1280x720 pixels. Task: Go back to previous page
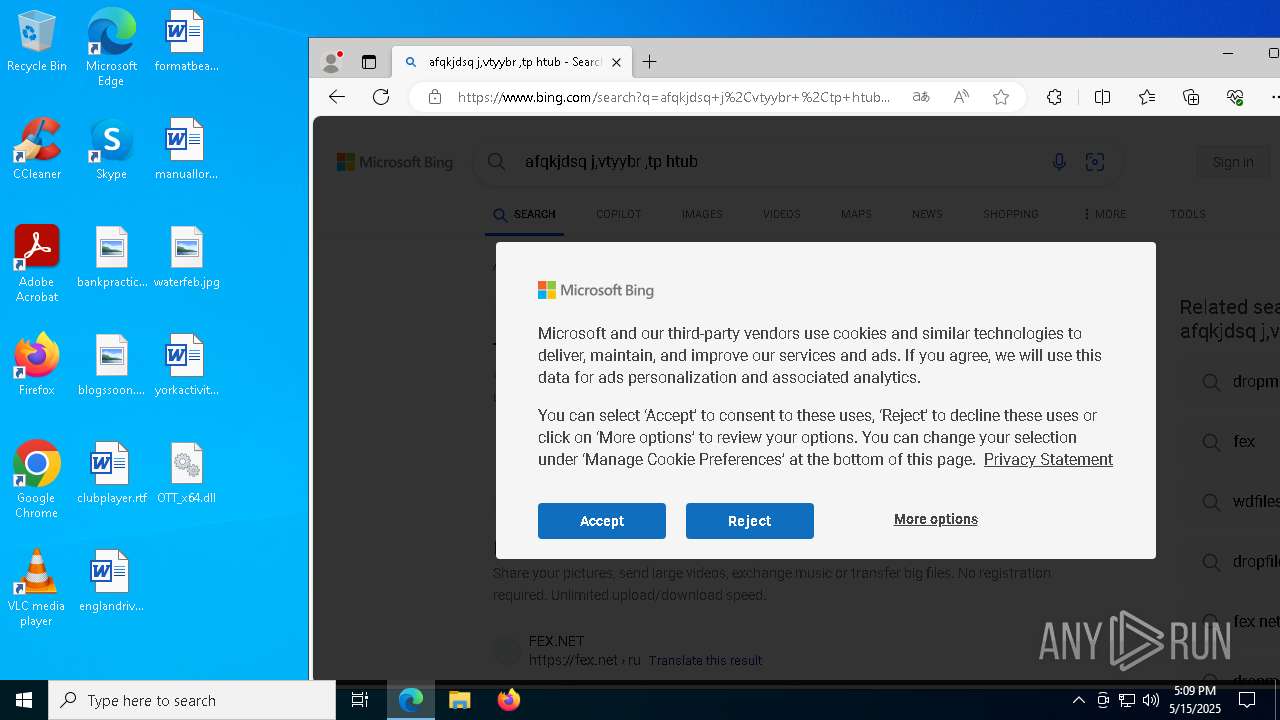click(x=337, y=97)
